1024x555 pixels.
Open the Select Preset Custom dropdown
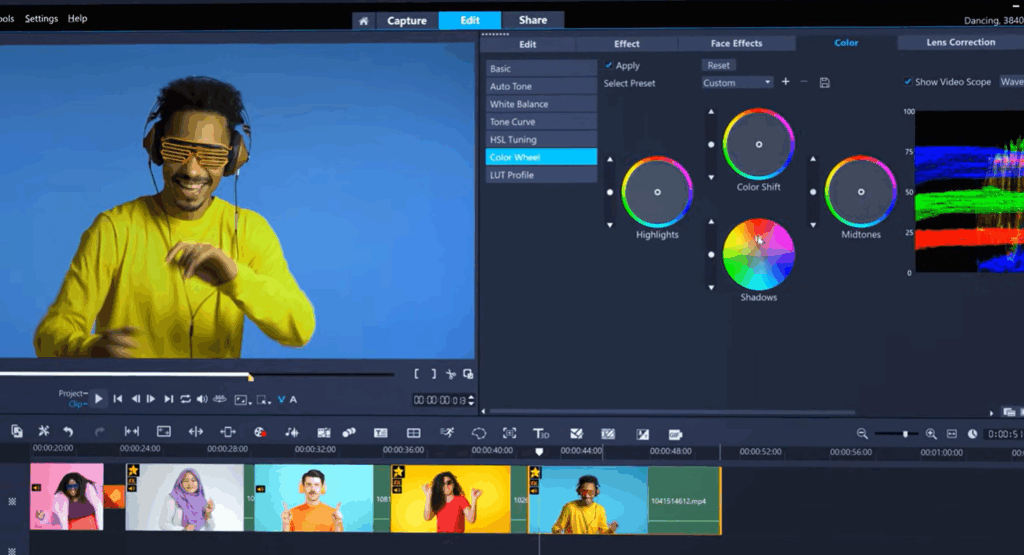[737, 82]
